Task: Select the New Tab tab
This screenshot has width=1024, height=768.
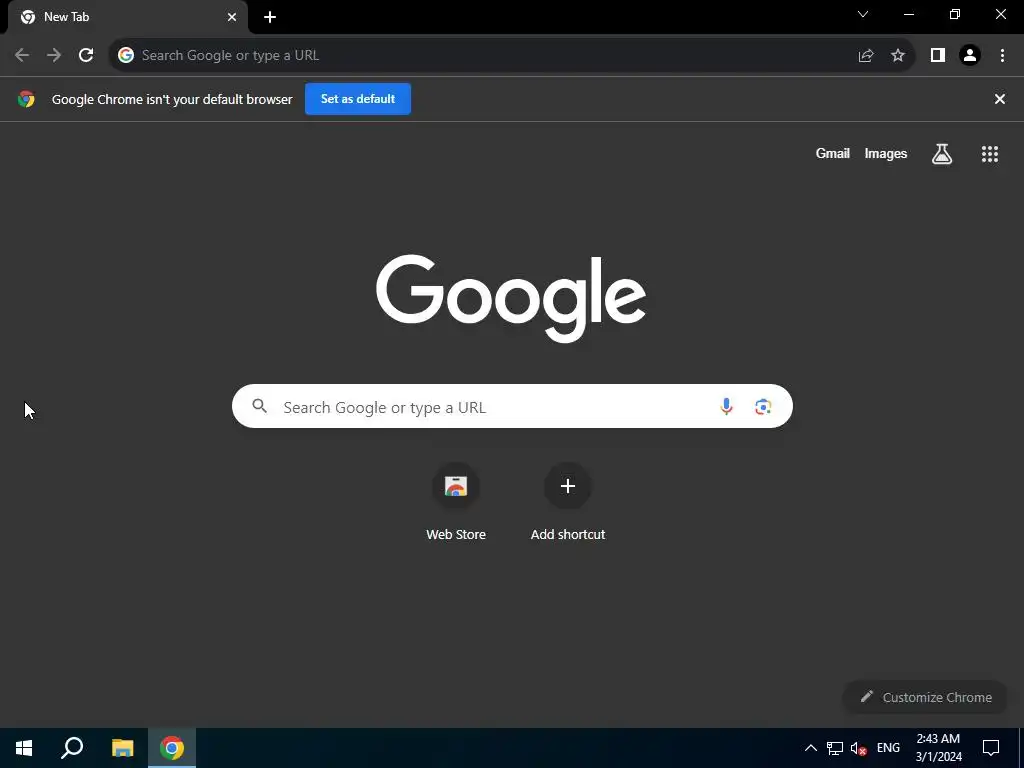Action: click(x=127, y=17)
